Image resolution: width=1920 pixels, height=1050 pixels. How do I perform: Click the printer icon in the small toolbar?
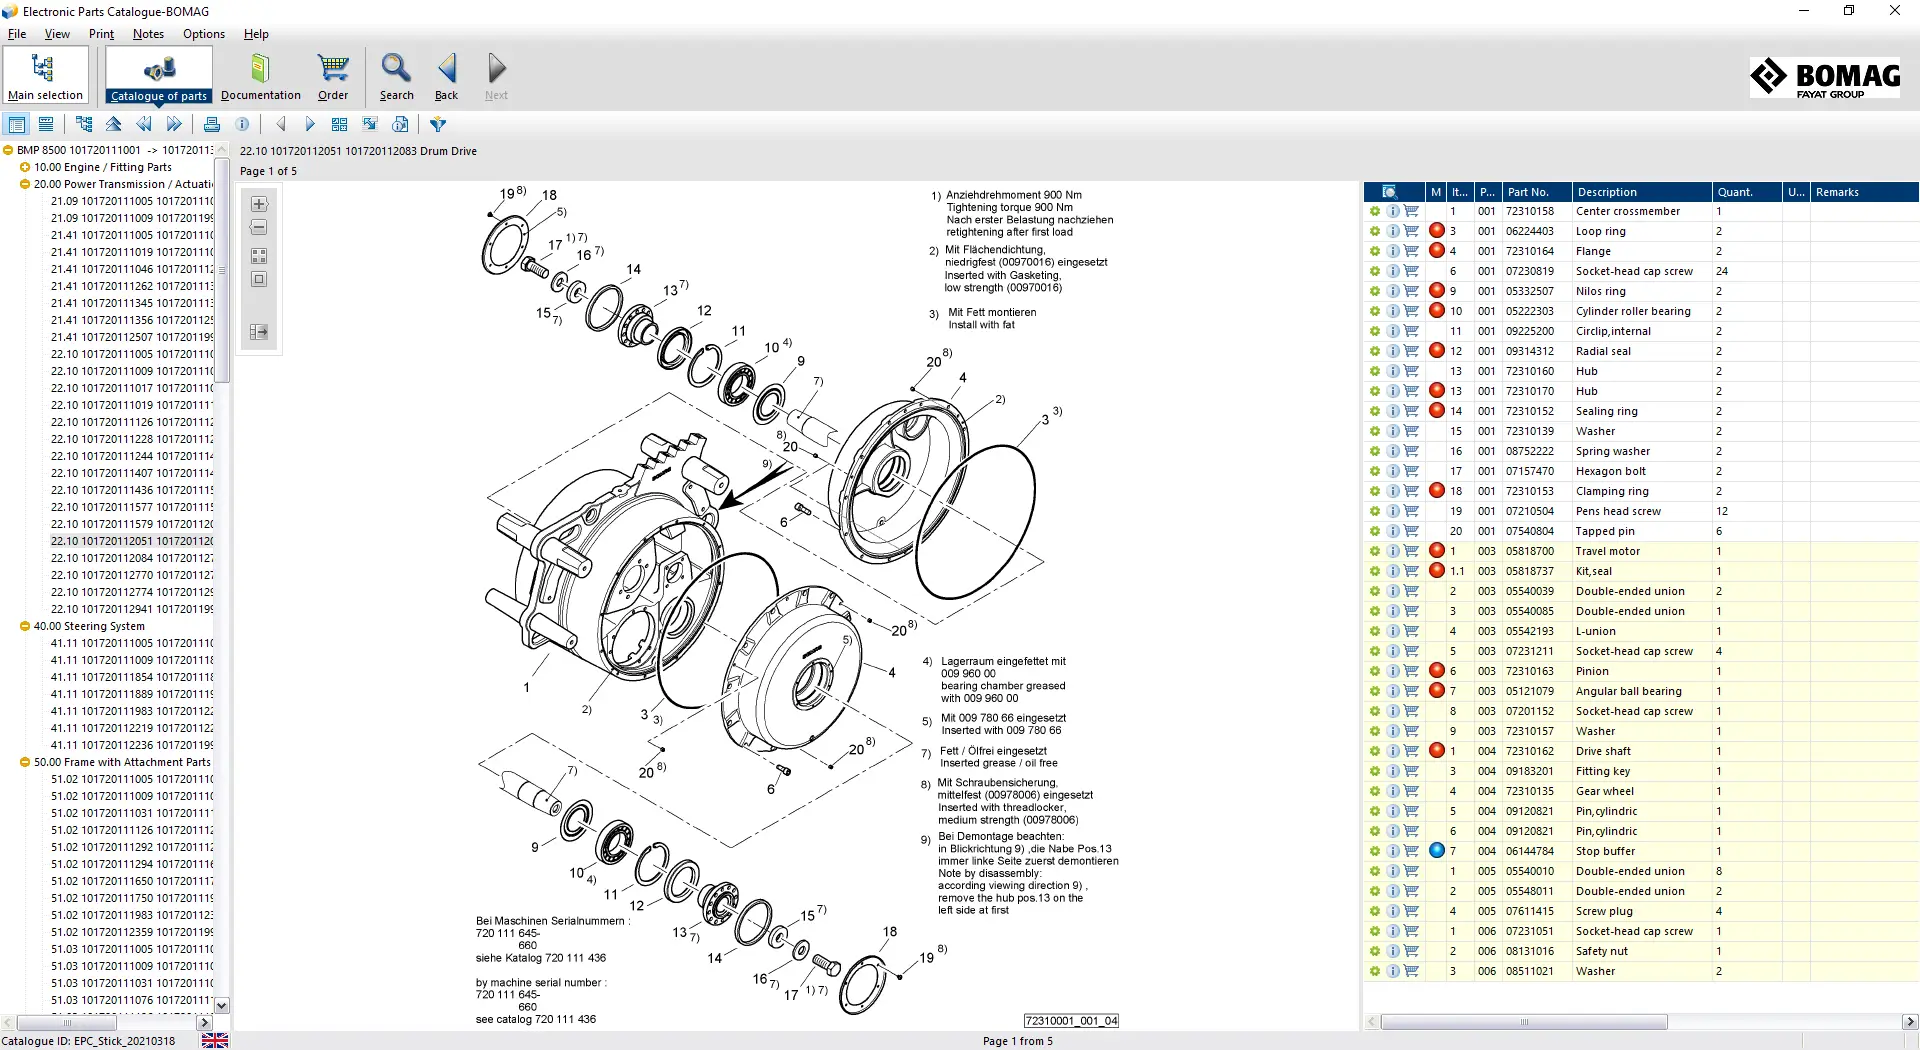tap(212, 124)
